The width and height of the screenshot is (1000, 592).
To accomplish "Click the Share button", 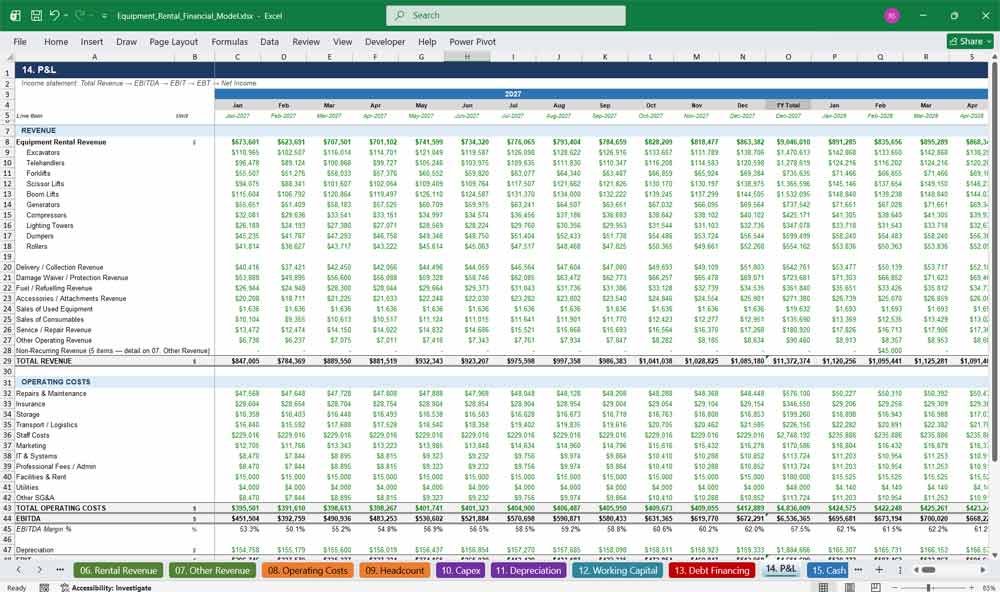I will tap(970, 41).
